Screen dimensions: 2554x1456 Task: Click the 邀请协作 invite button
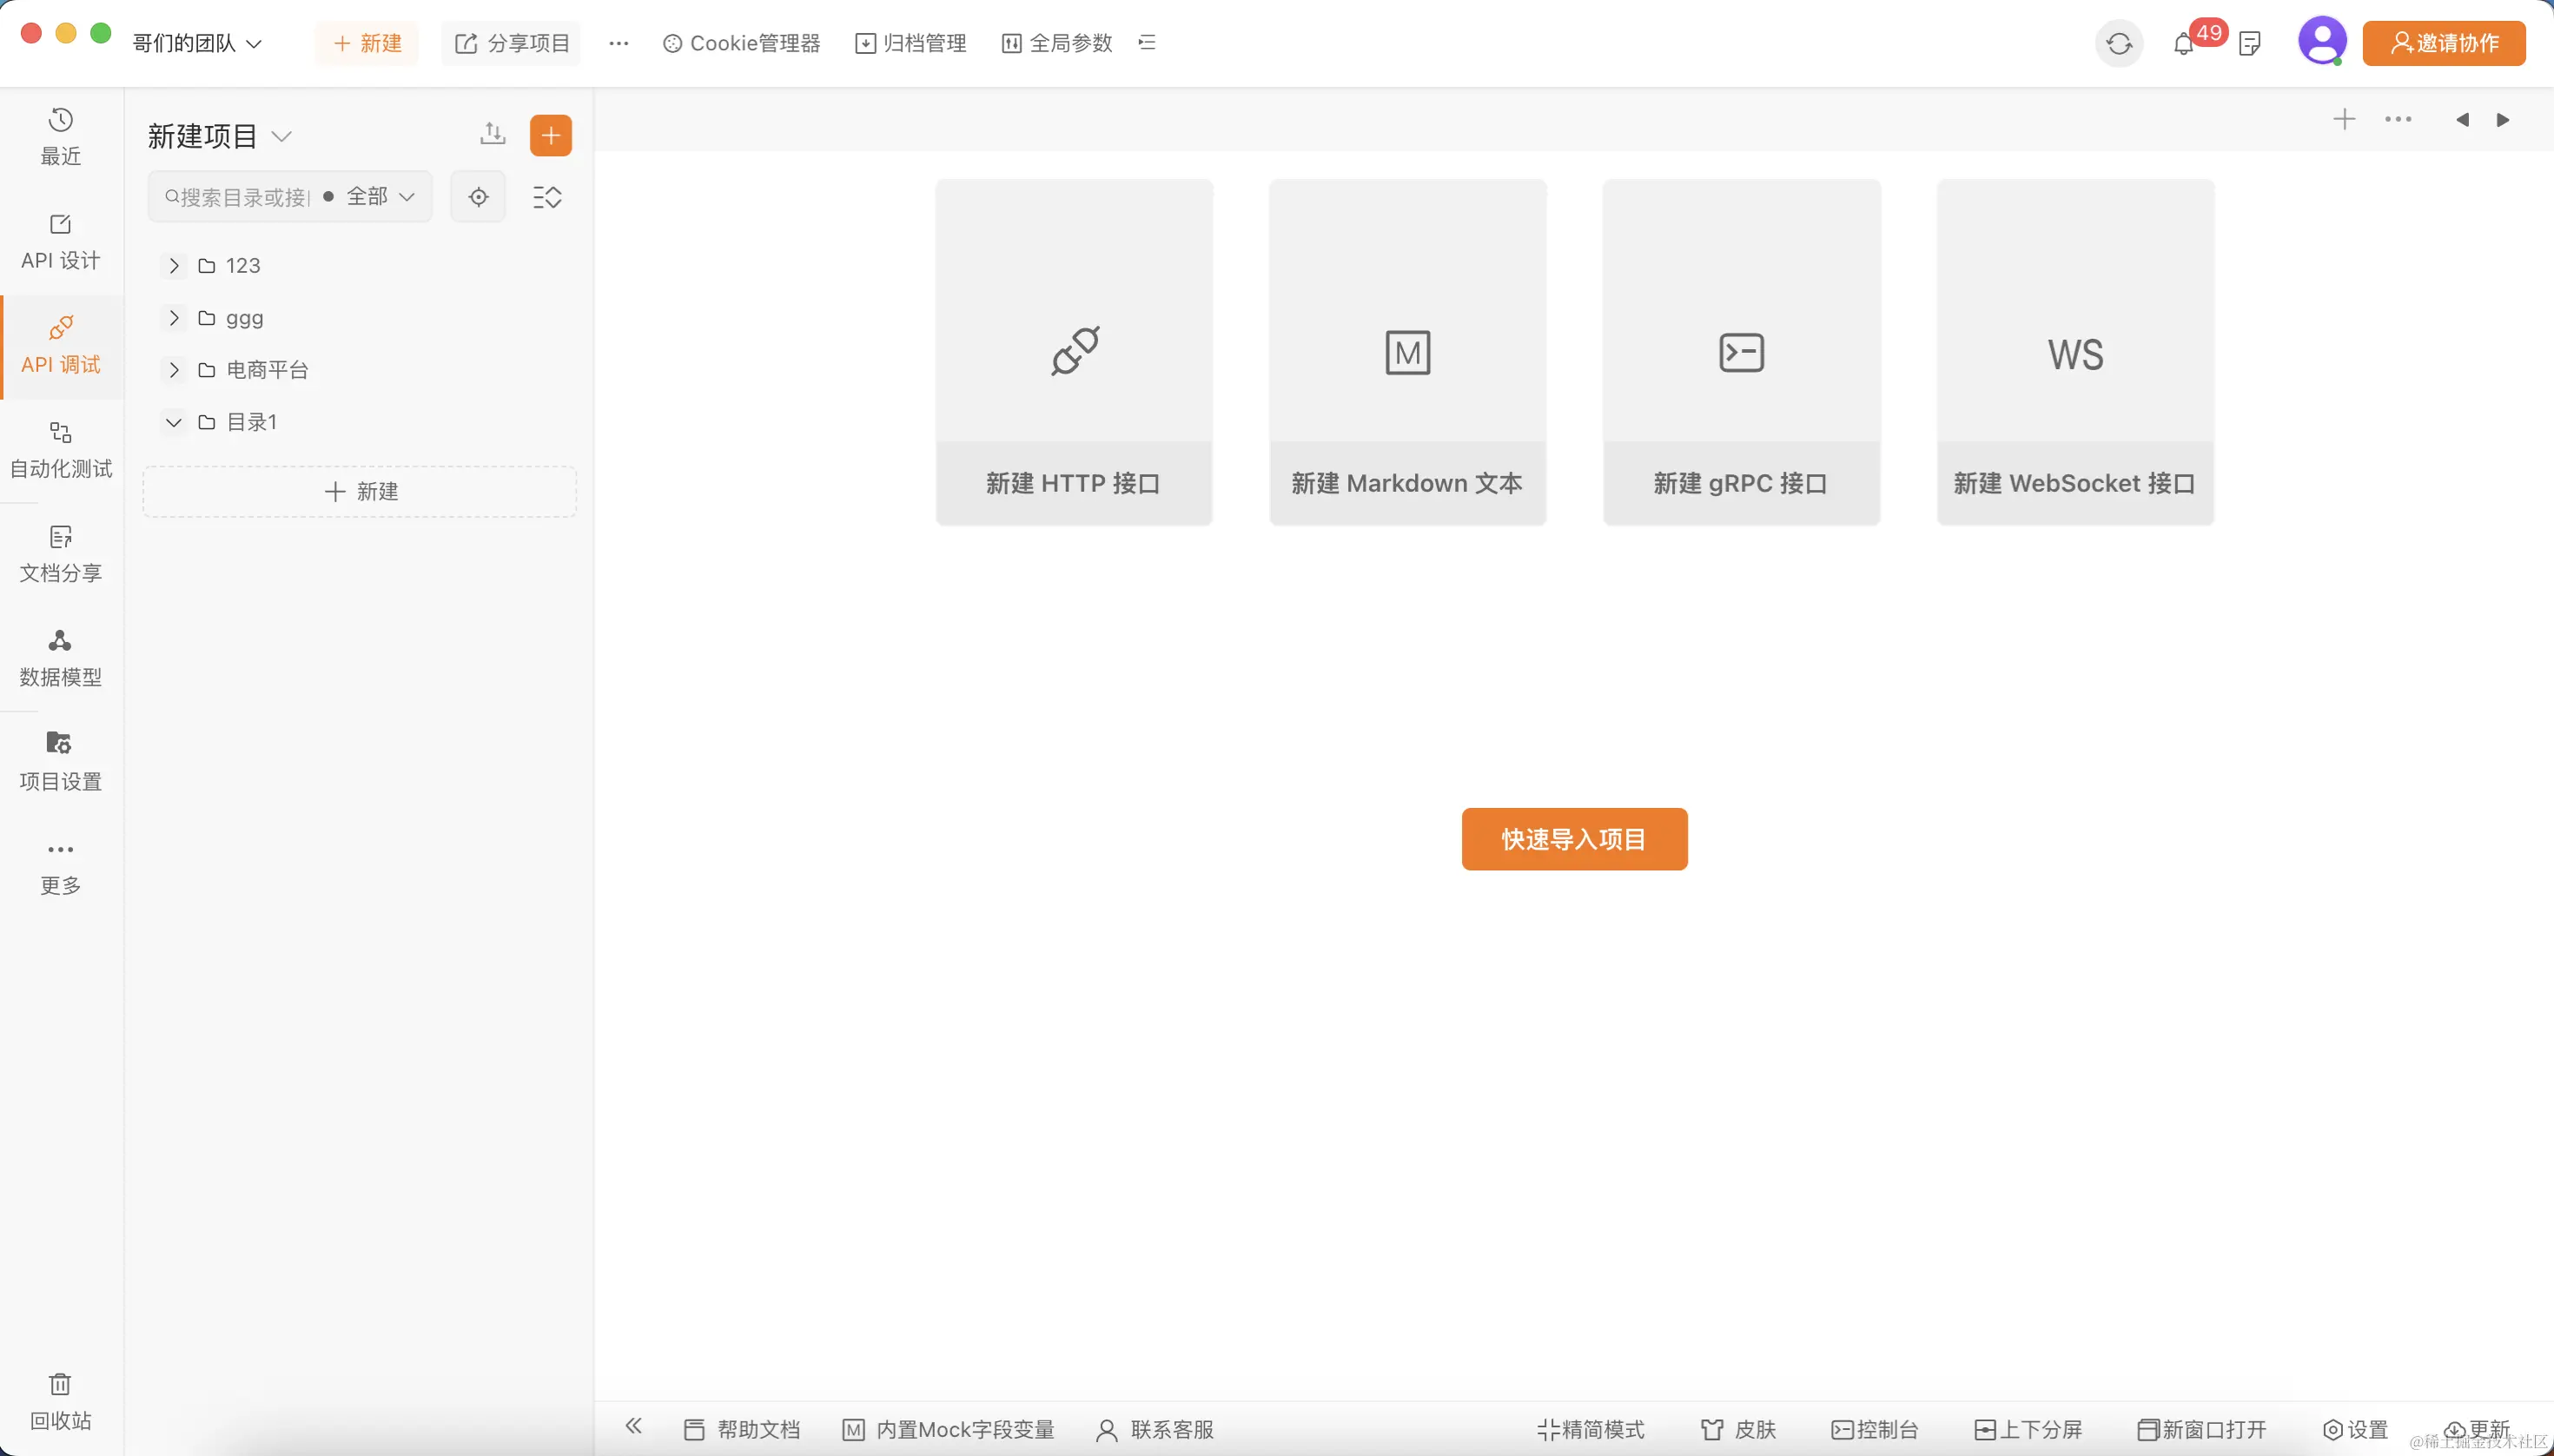pyautogui.click(x=2443, y=43)
